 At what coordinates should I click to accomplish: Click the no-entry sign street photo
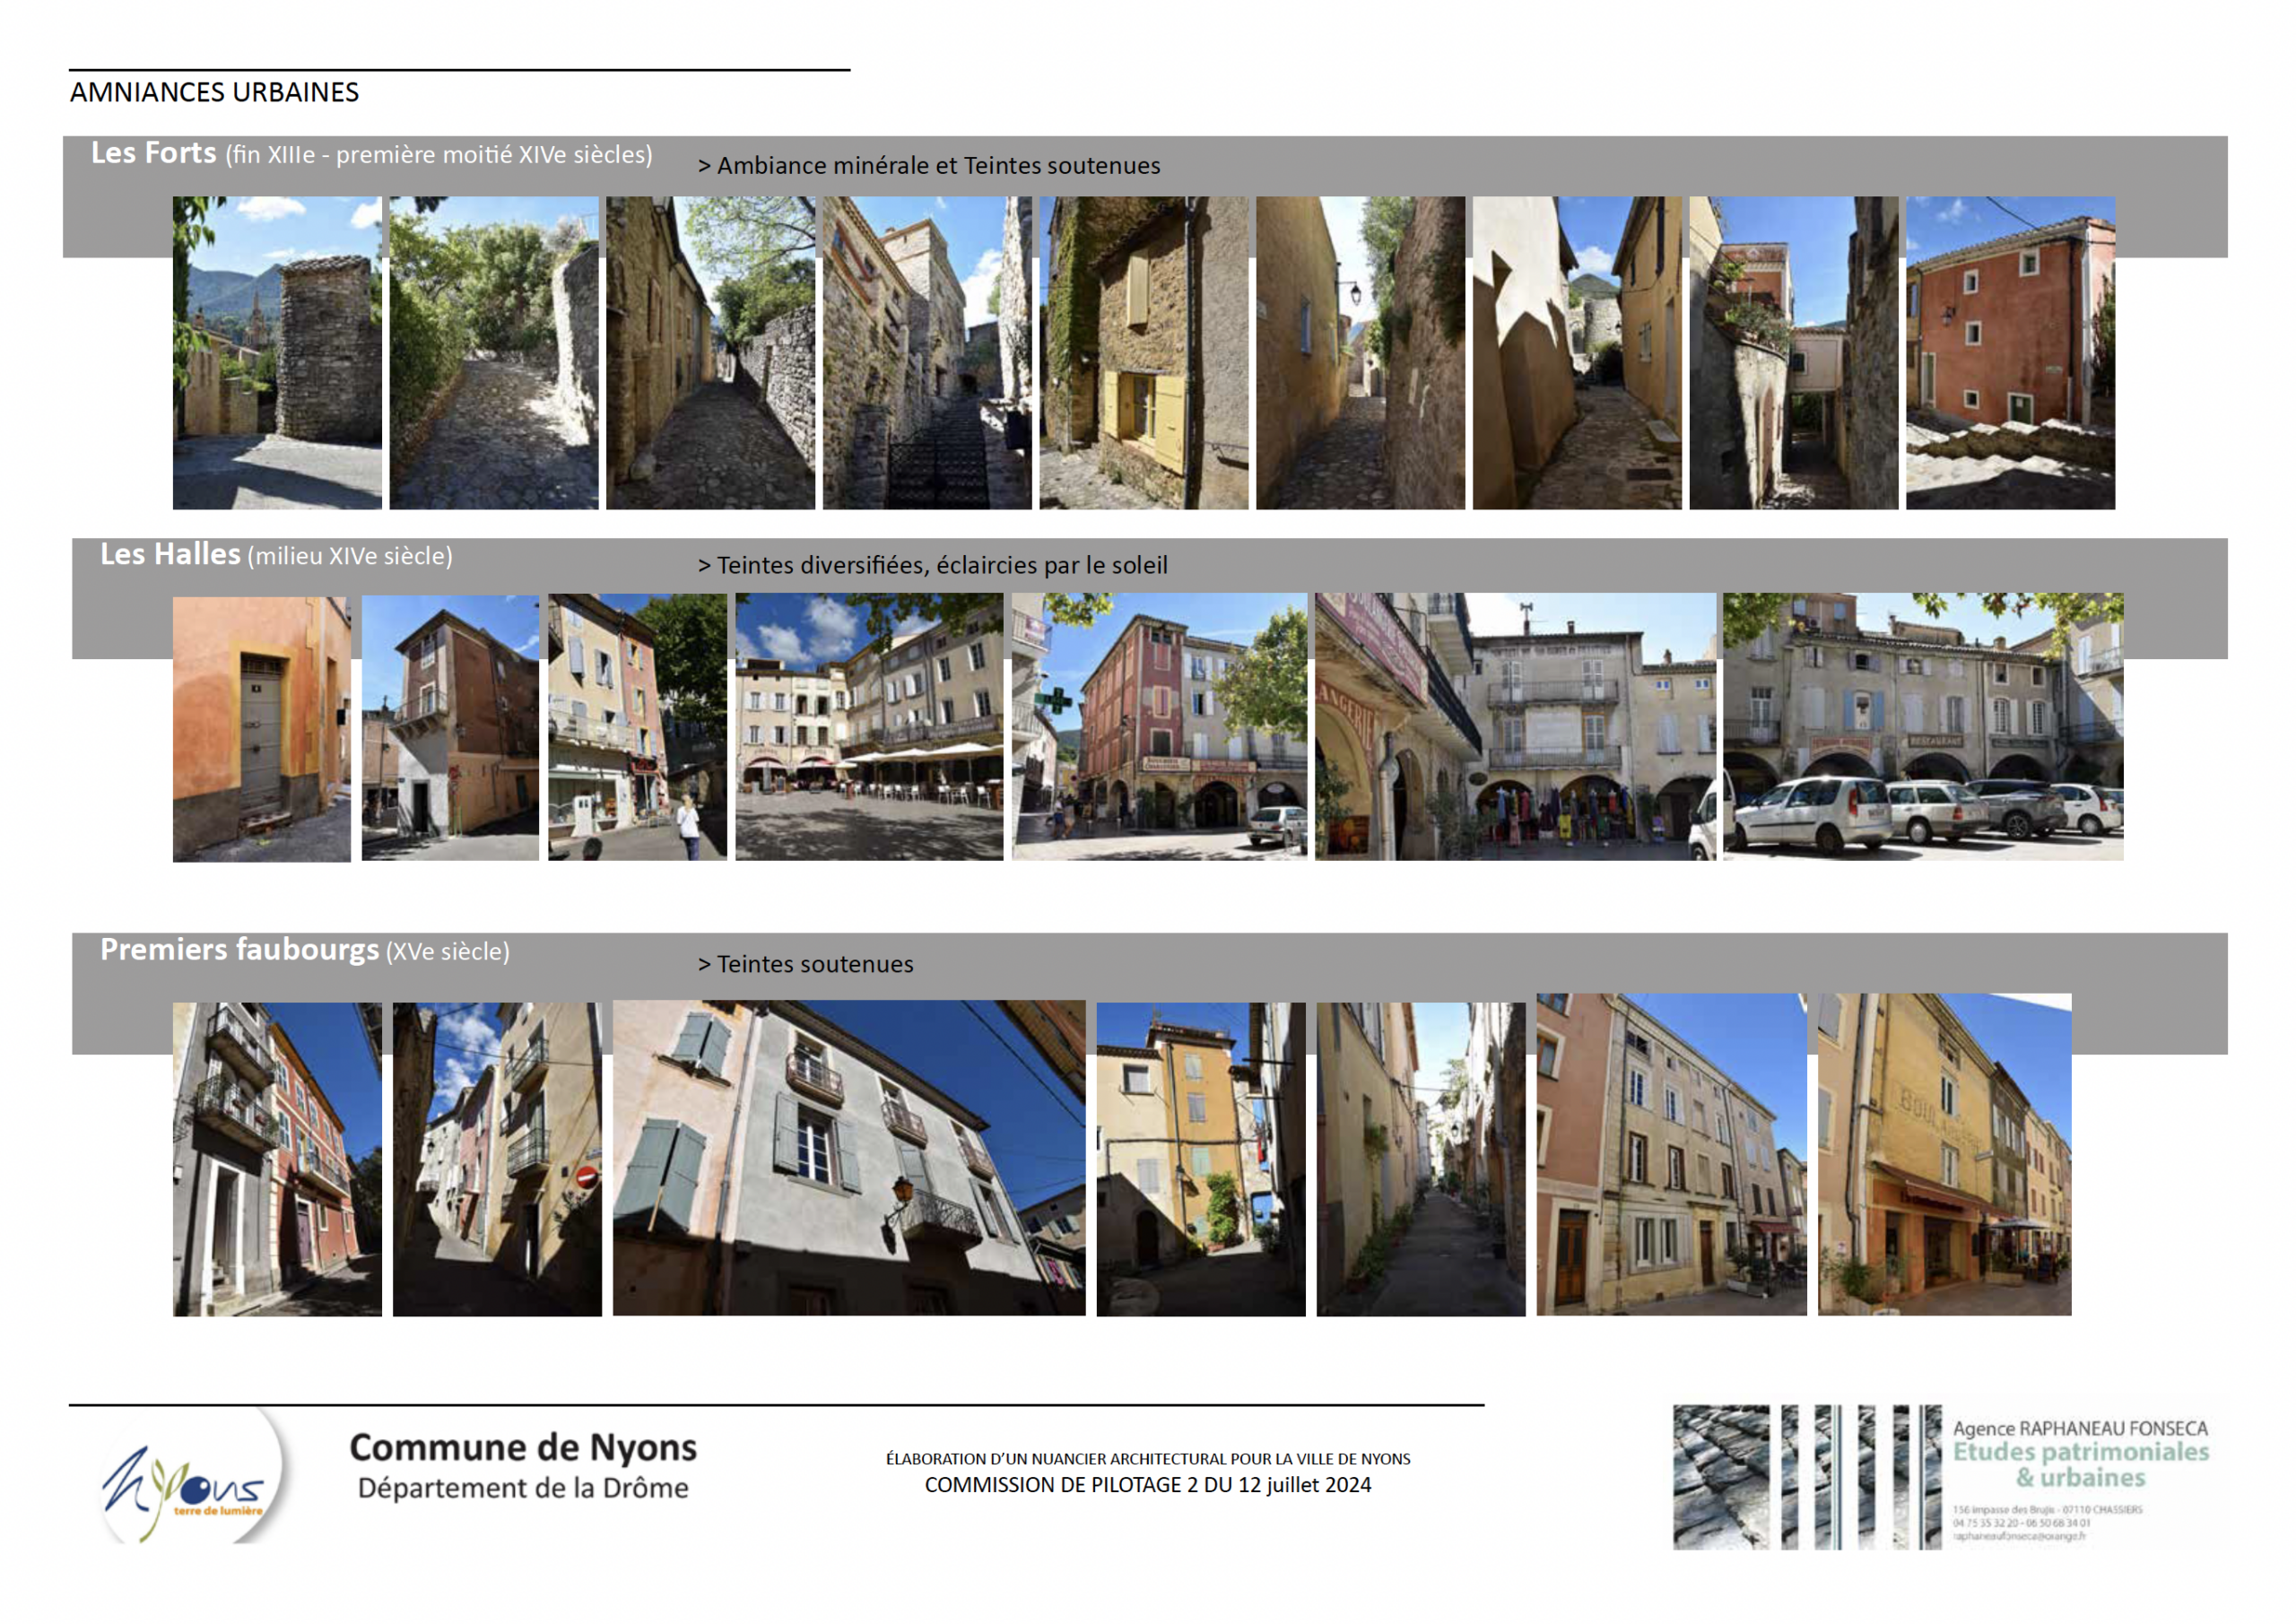click(497, 1158)
